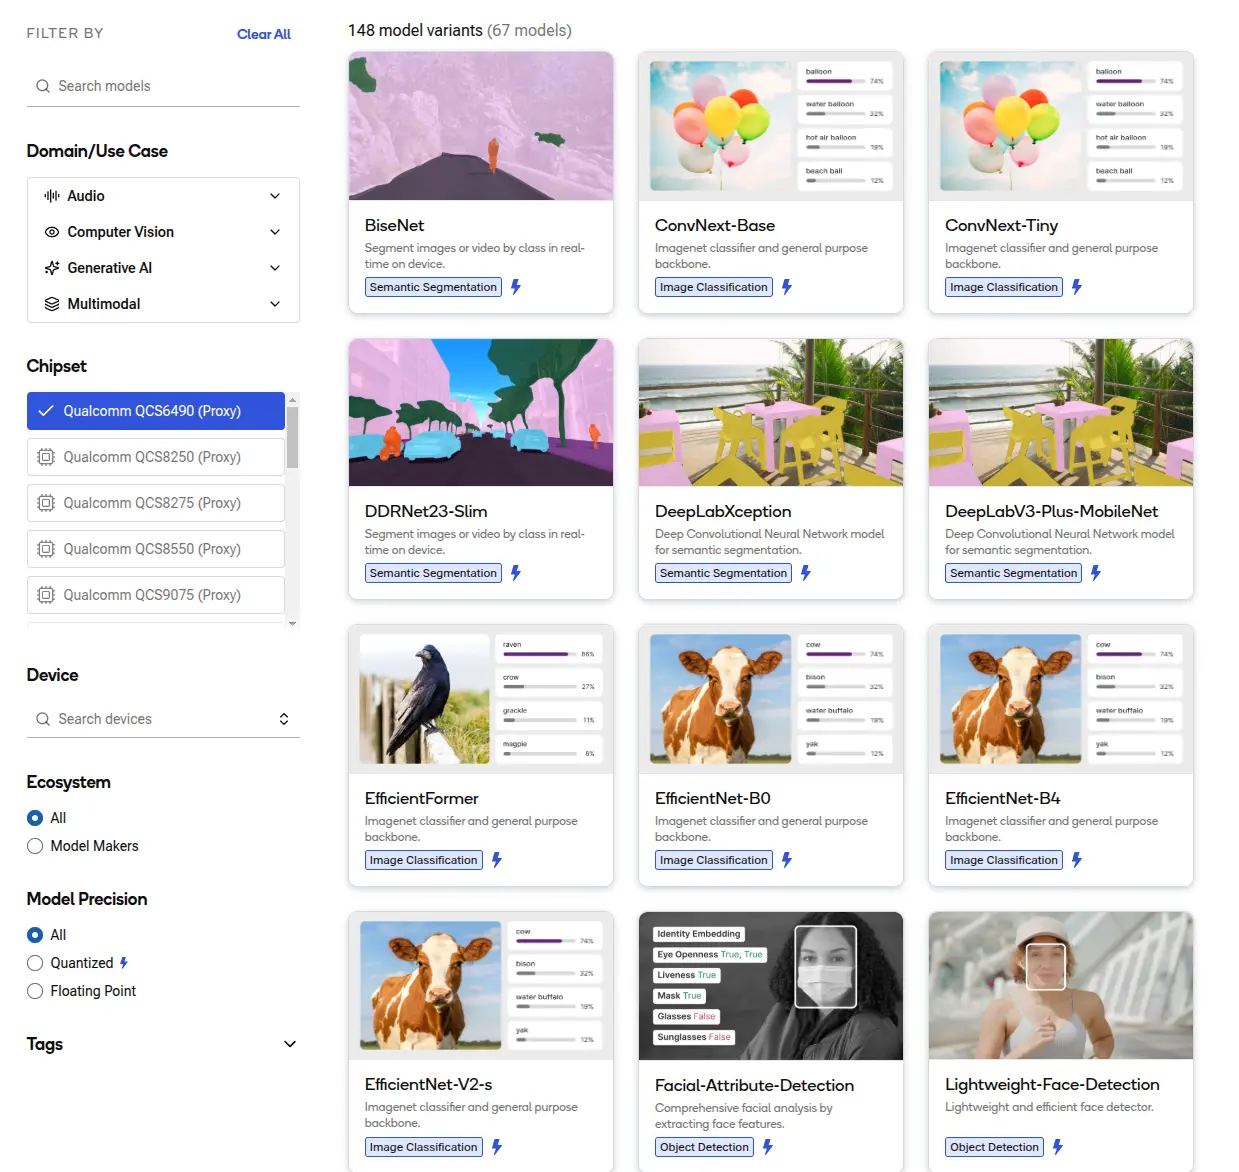Toggle the Qualcomm QCS8275 (Proxy) chipset filter
The height and width of the screenshot is (1172, 1239).
(156, 503)
